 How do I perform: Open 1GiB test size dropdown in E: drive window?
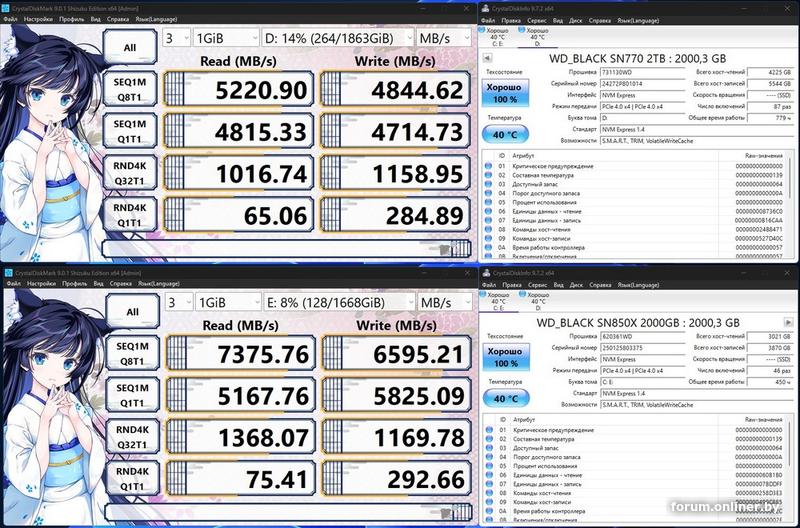(229, 303)
